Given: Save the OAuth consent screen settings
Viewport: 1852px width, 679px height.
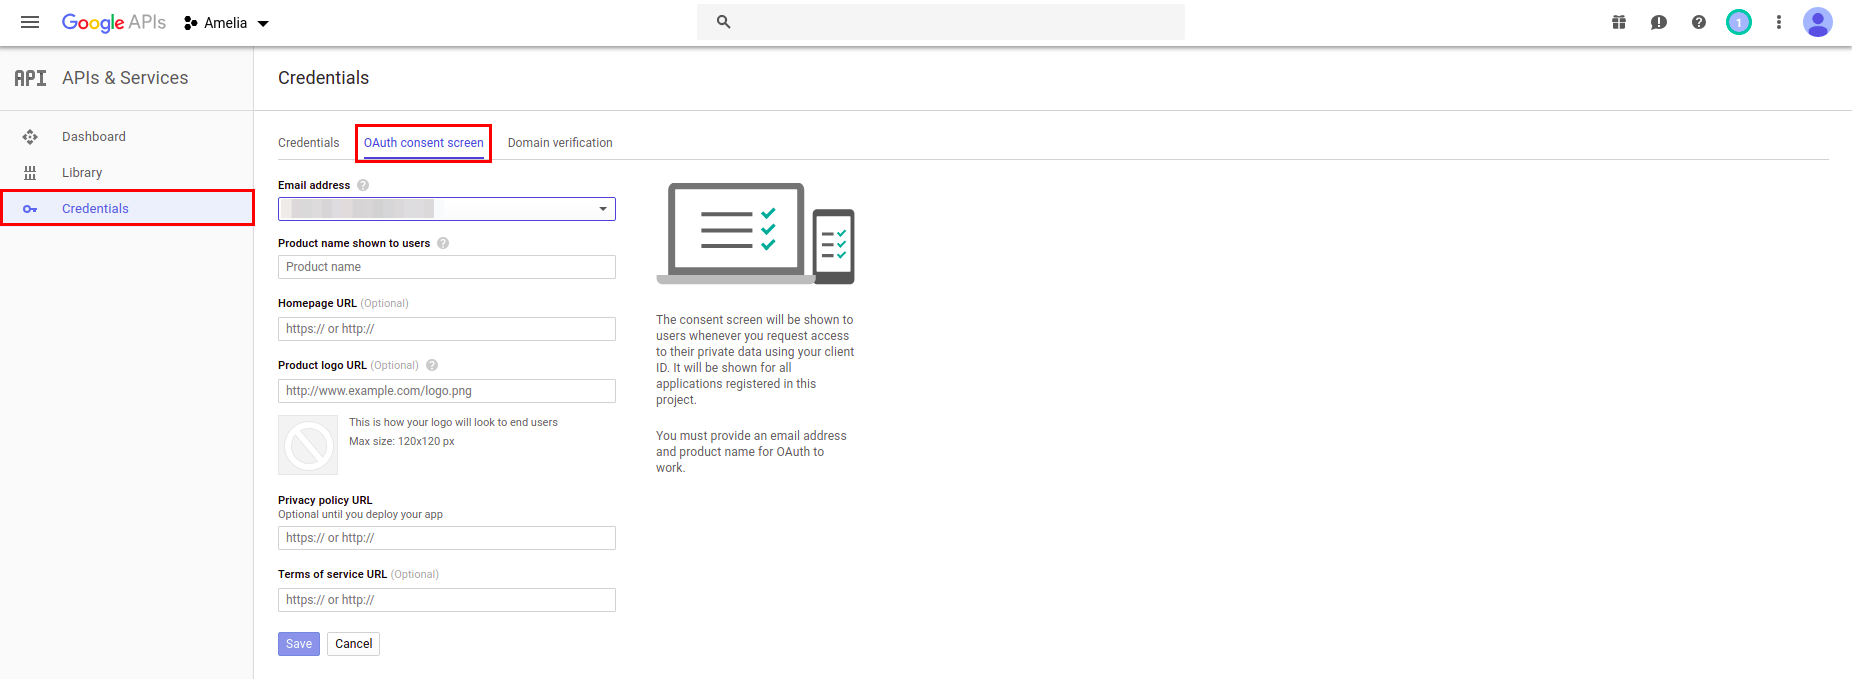Looking at the screenshot, I should (299, 644).
